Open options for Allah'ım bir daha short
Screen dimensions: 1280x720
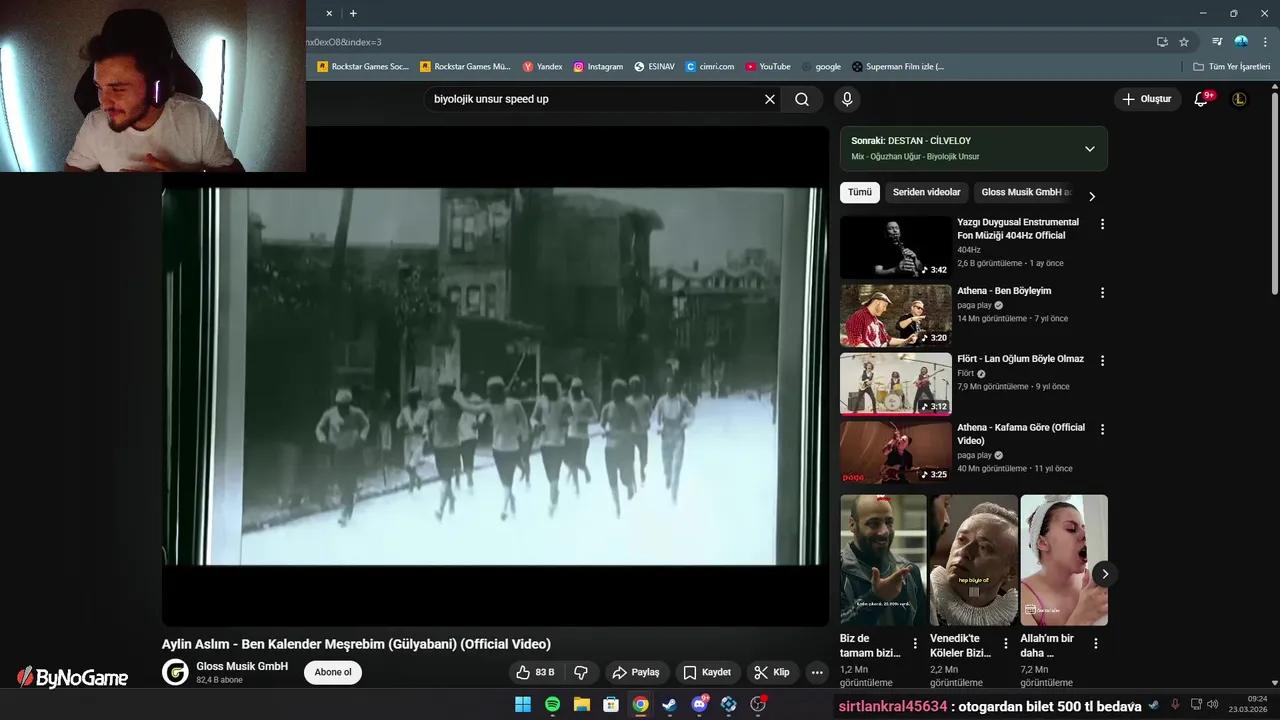click(x=1095, y=644)
